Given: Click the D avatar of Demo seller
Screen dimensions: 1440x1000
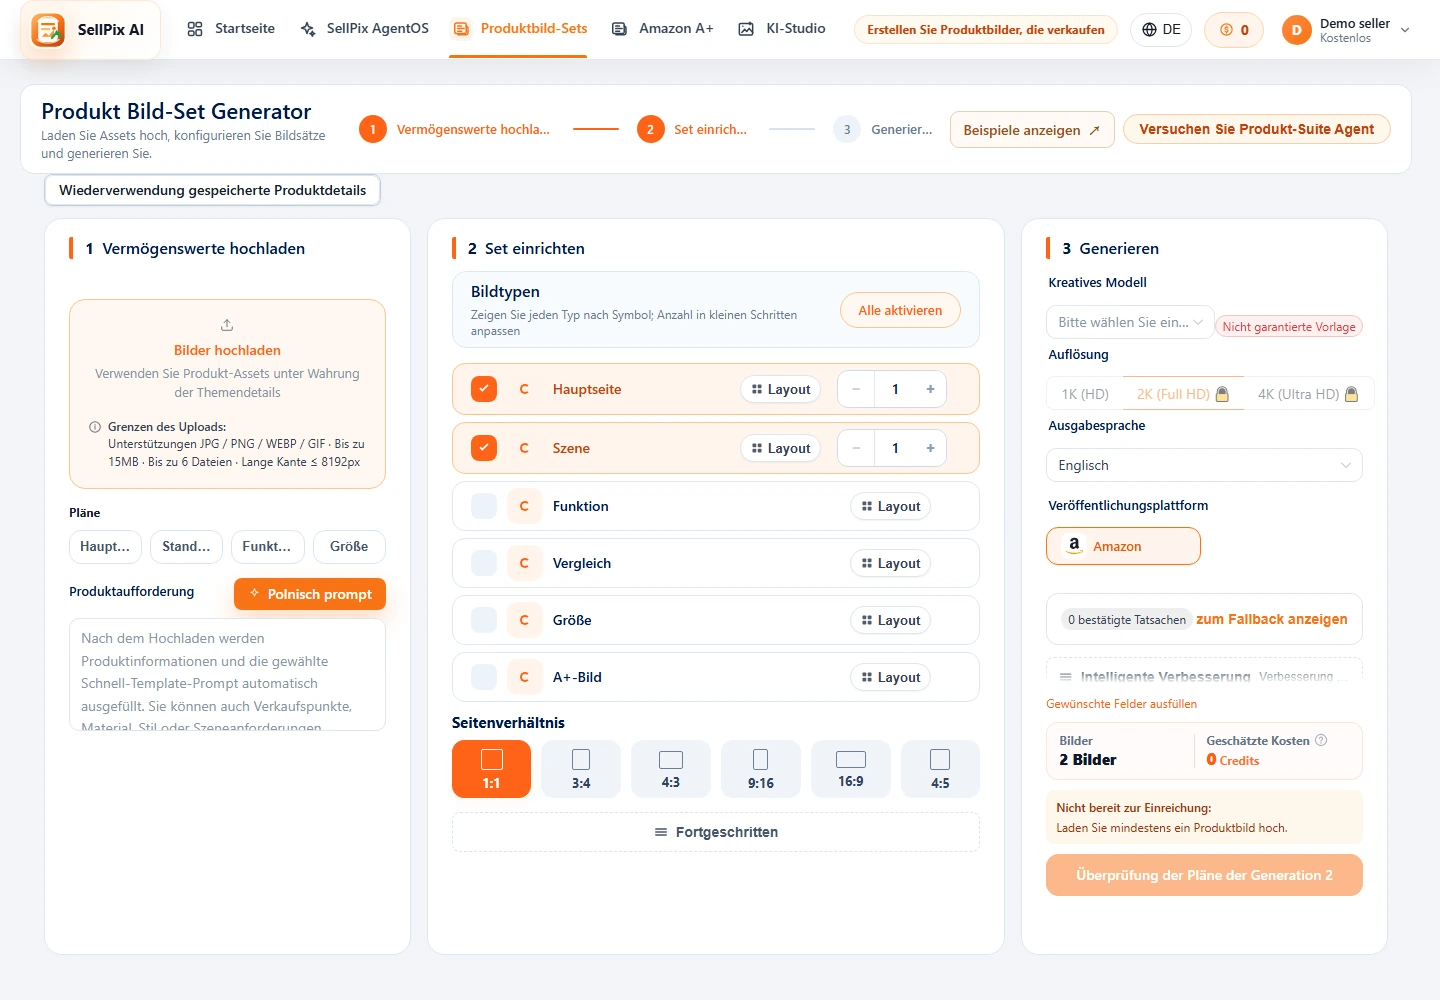Looking at the screenshot, I should [1296, 30].
